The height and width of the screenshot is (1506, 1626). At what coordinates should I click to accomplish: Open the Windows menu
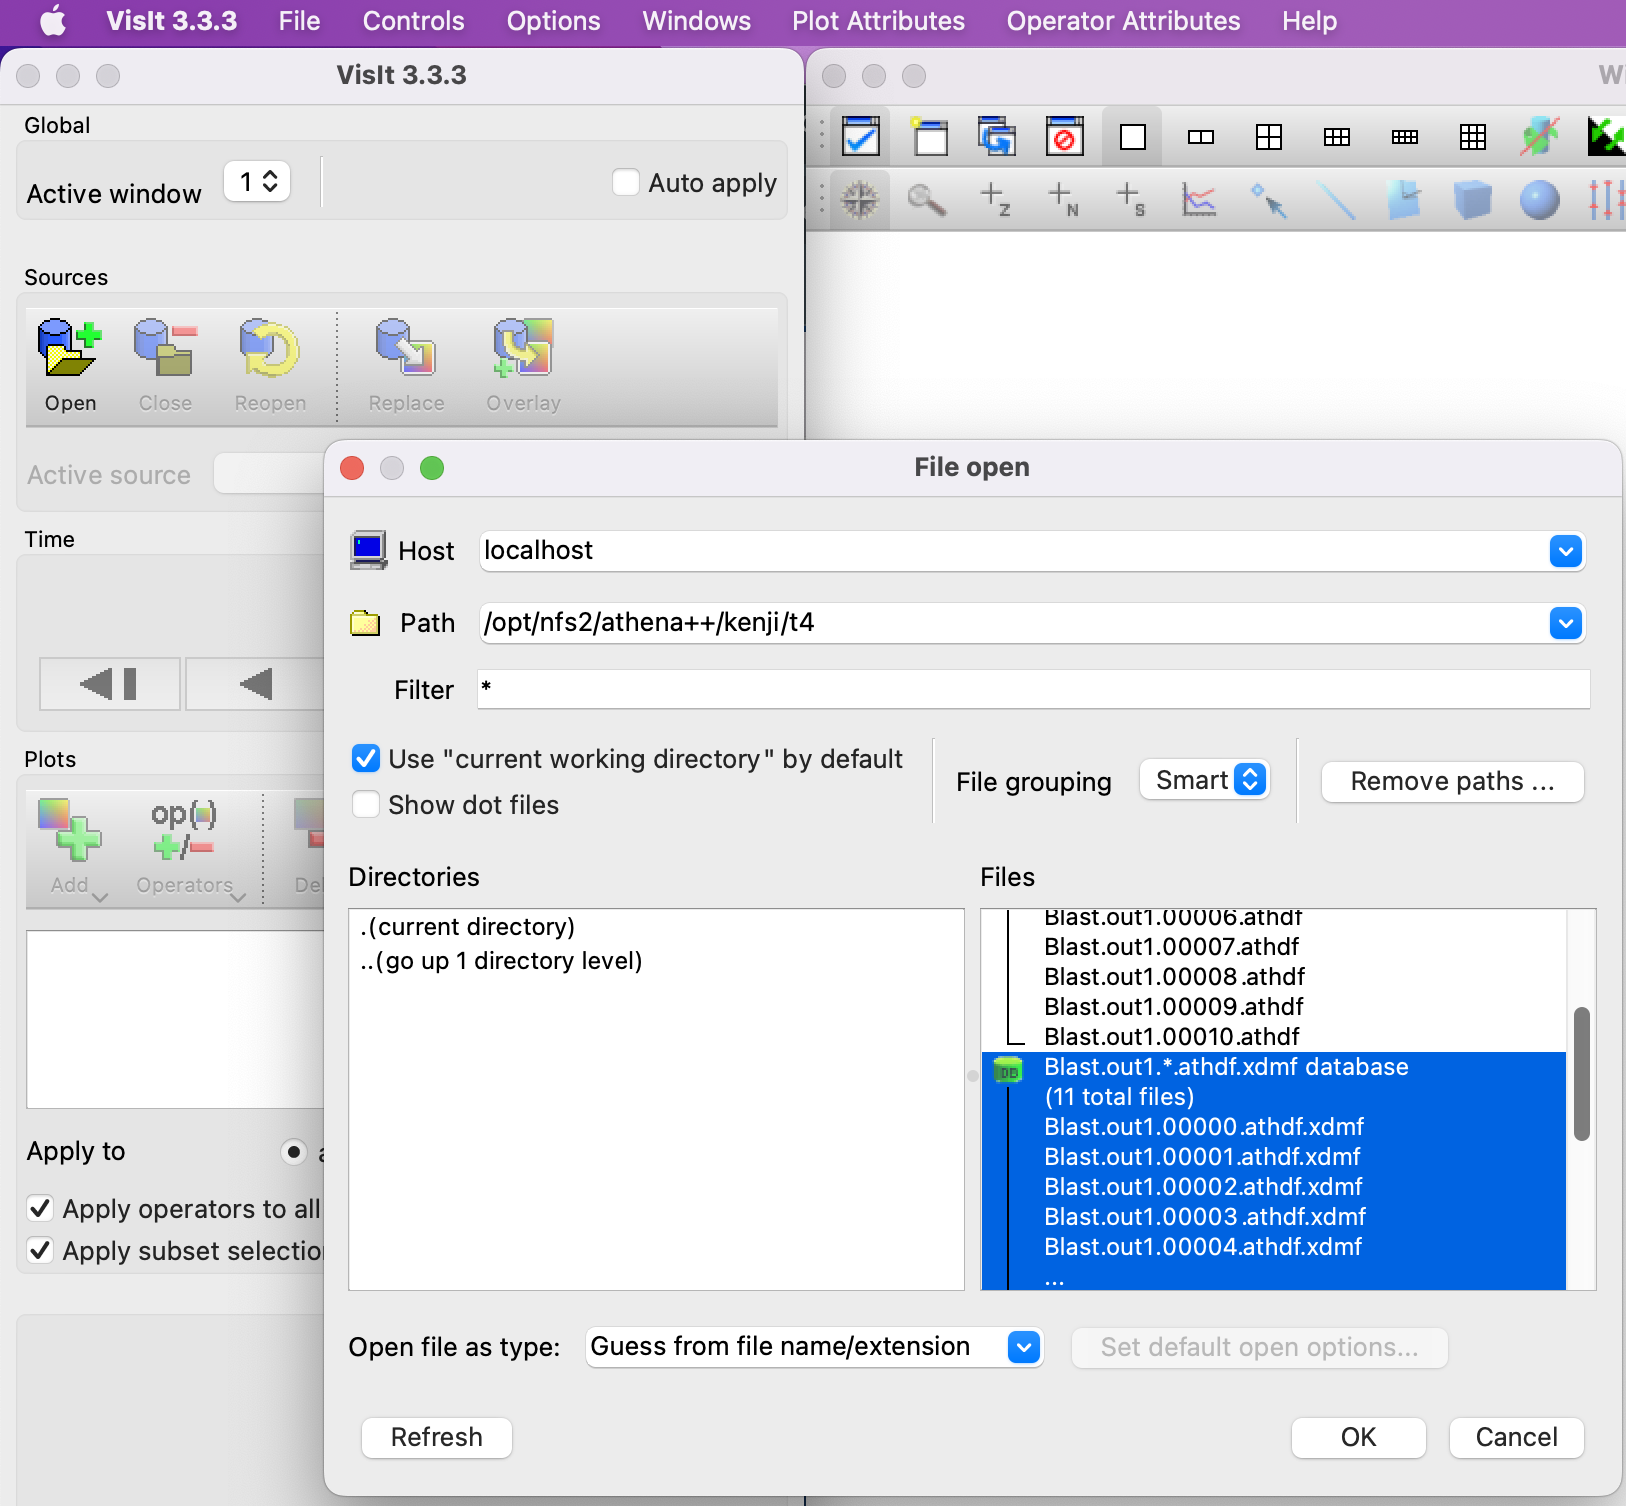point(696,21)
